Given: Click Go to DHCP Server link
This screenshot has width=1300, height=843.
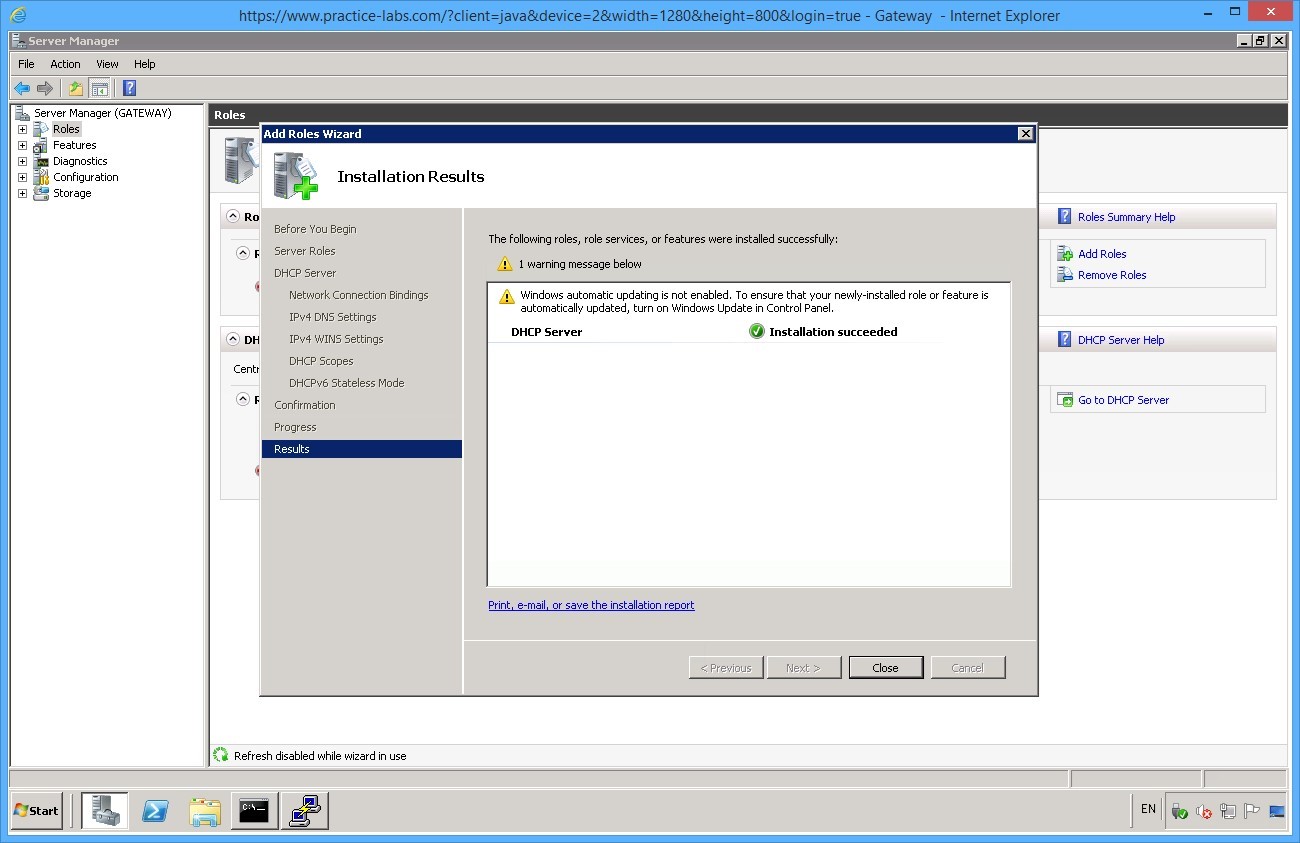Looking at the screenshot, I should pyautogui.click(x=1123, y=400).
